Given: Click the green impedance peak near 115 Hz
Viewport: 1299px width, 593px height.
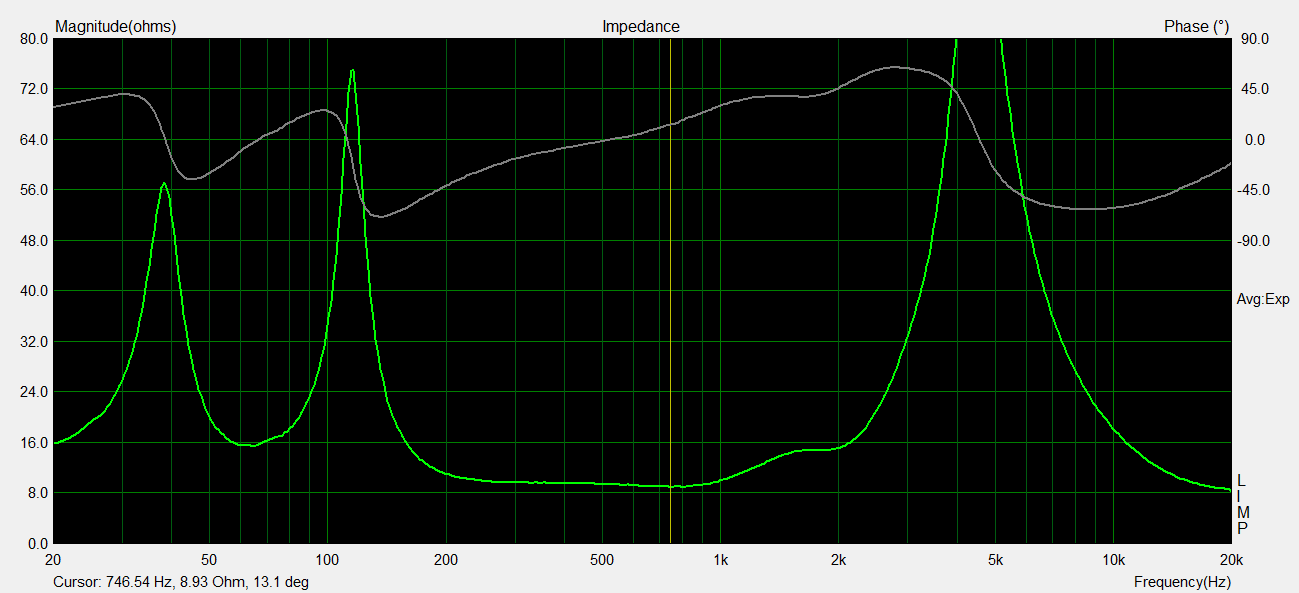Looking at the screenshot, I should pos(352,71).
